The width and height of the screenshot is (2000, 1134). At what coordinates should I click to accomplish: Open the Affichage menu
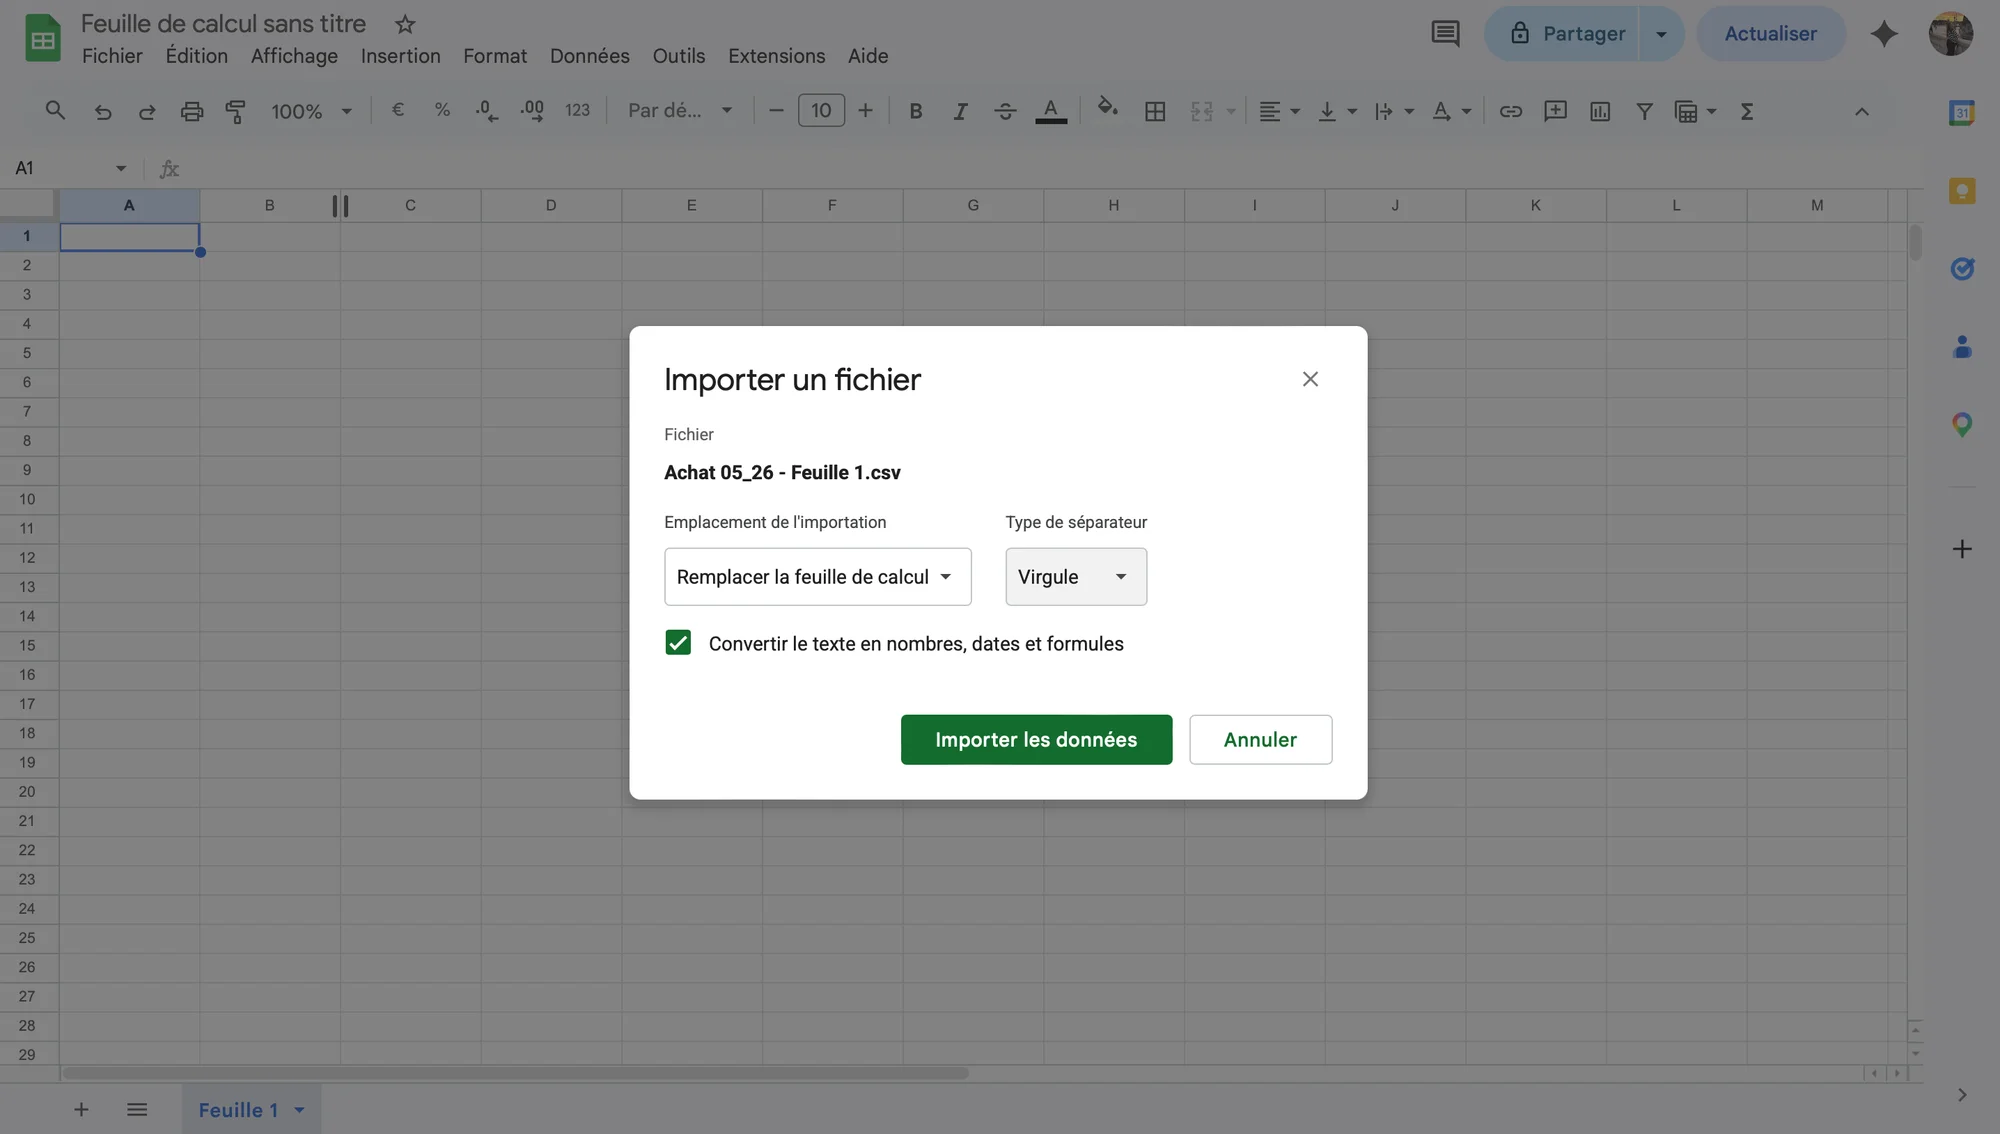click(x=294, y=56)
